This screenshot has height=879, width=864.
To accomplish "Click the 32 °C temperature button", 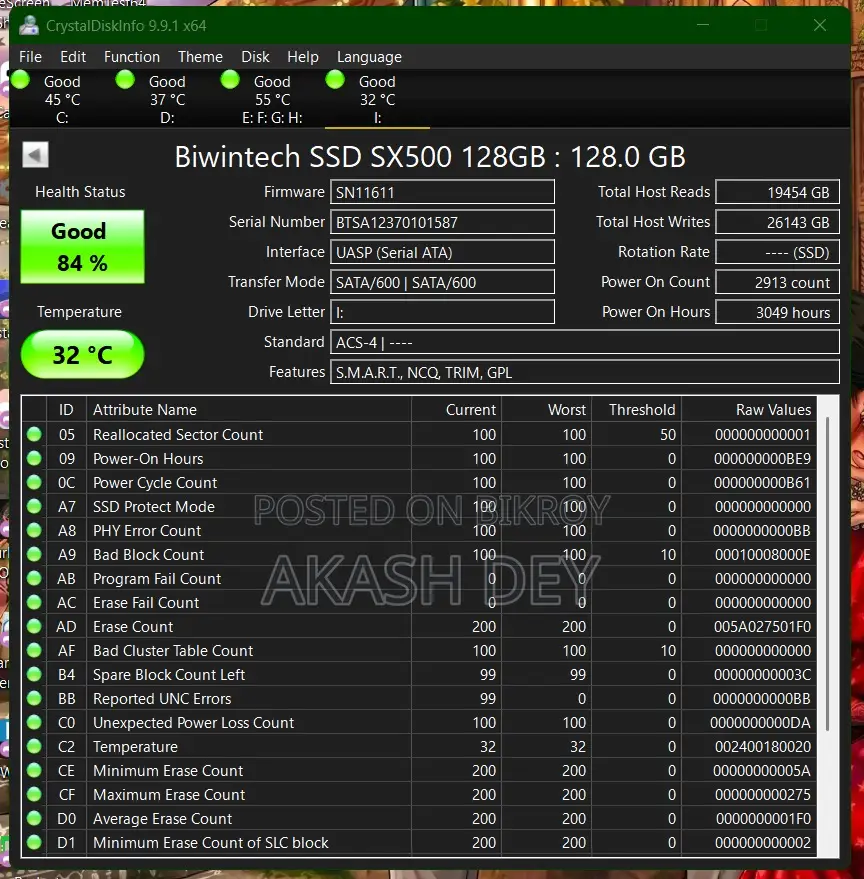I will coord(82,354).
